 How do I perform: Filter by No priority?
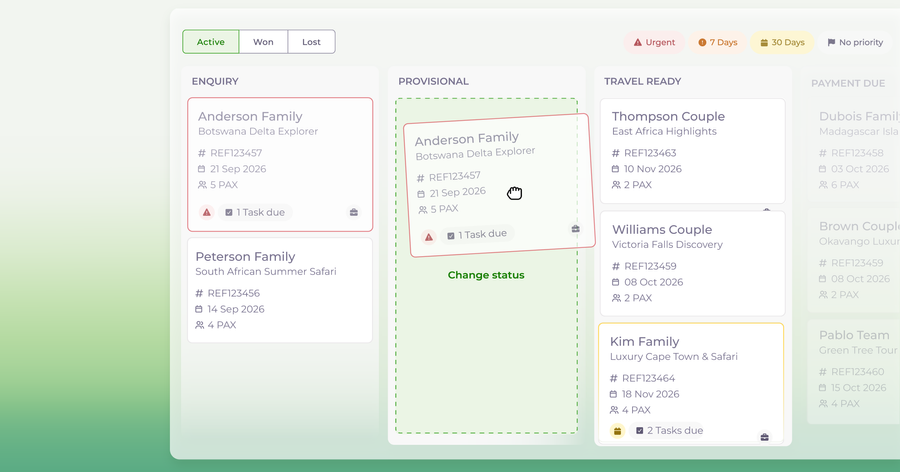855,42
